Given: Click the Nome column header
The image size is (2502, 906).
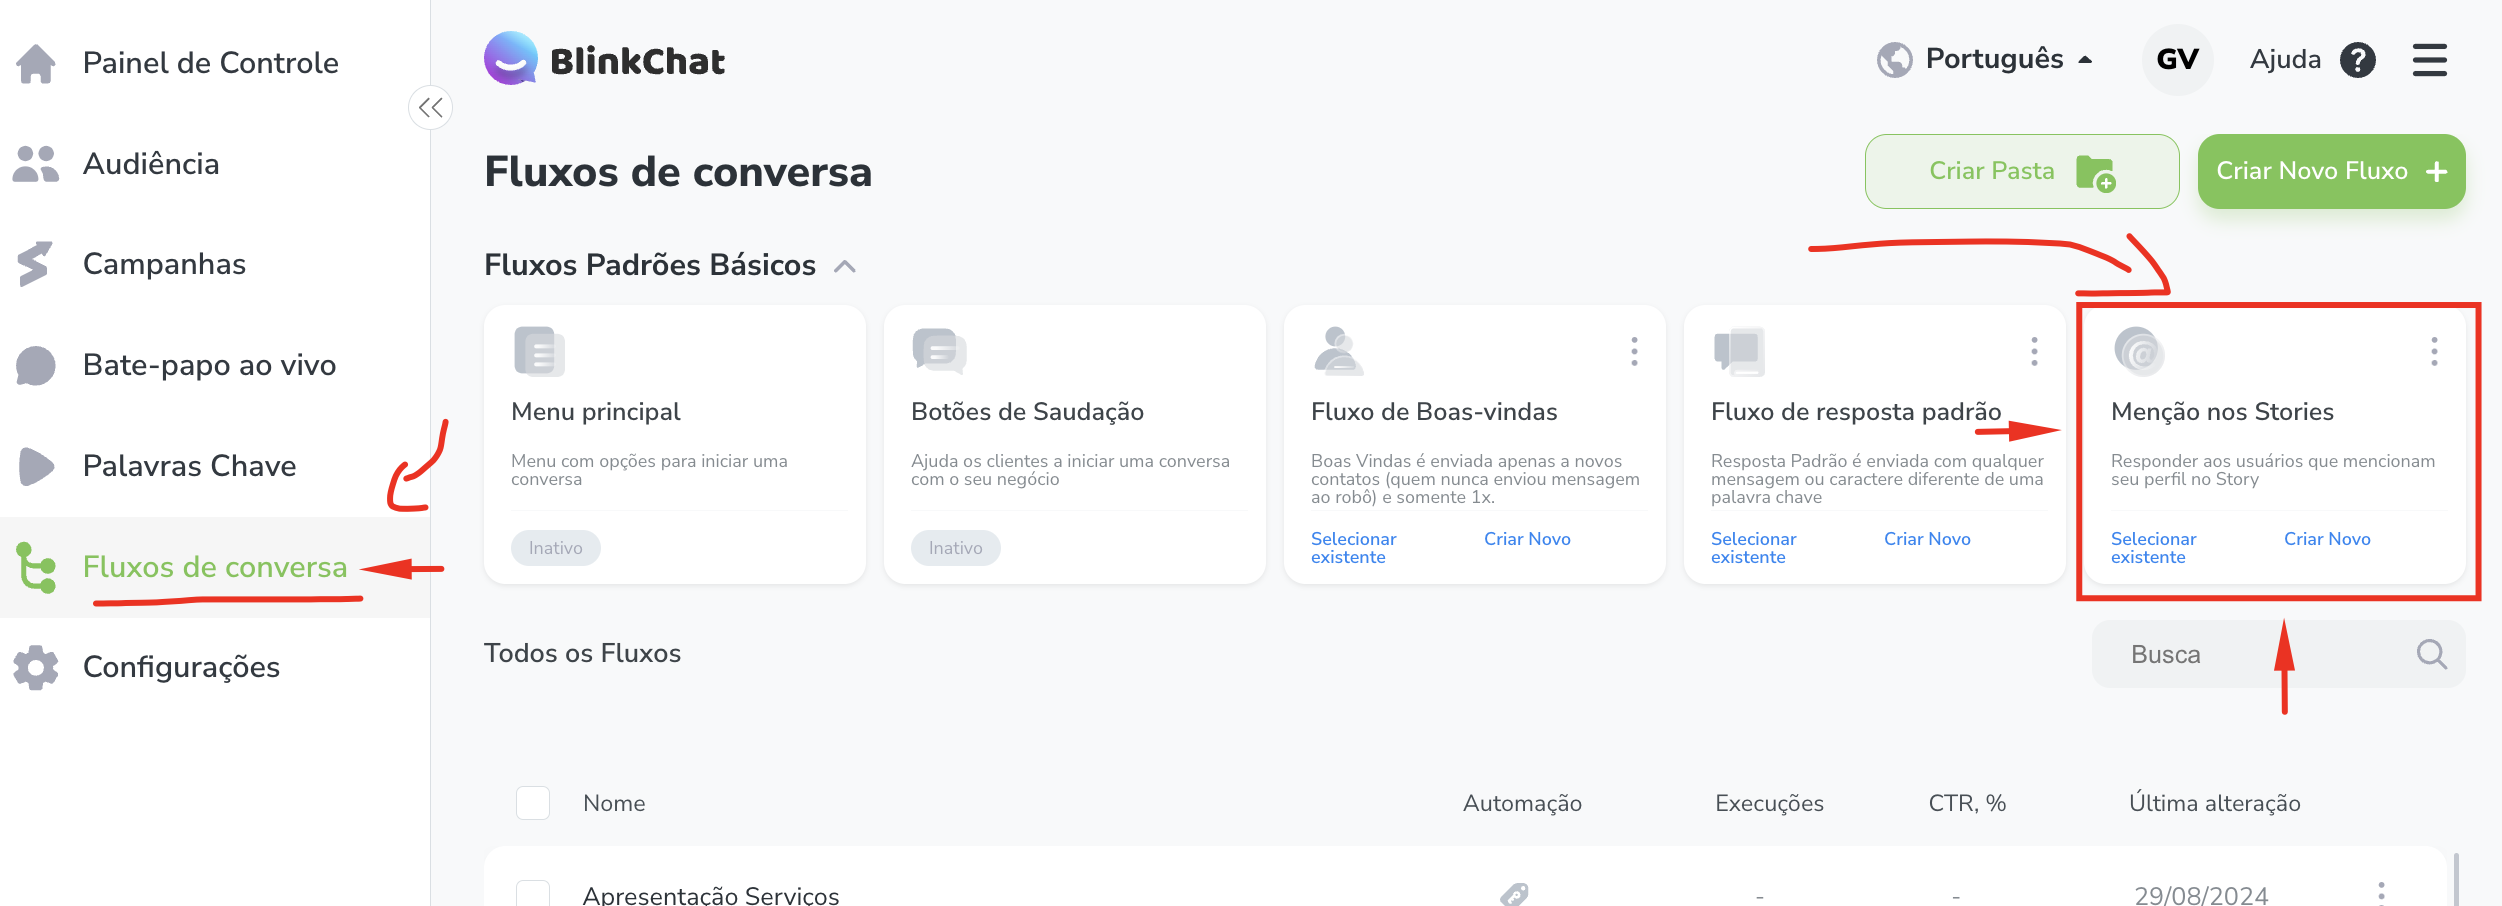Looking at the screenshot, I should pyautogui.click(x=614, y=803).
